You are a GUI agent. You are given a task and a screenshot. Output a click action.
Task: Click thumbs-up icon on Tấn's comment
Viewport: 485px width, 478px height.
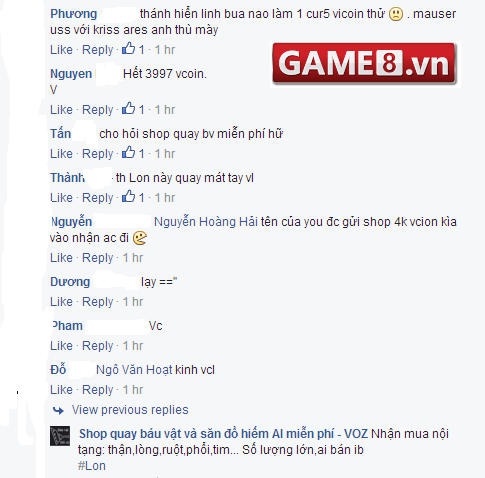click(x=128, y=153)
